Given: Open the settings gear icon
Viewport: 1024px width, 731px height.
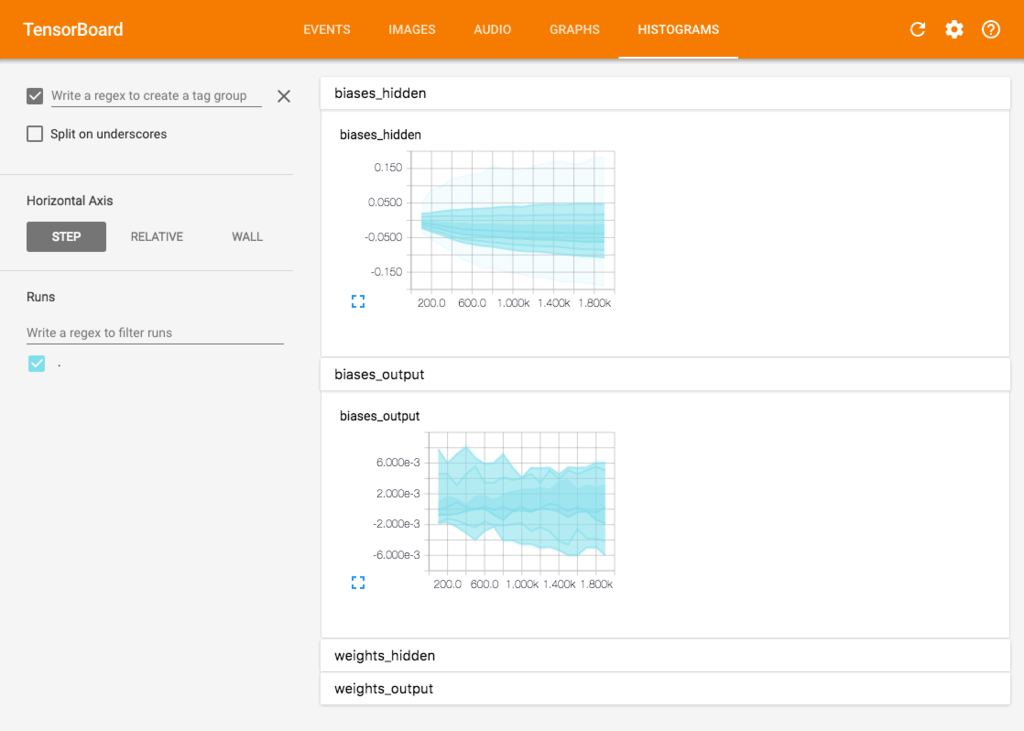Looking at the screenshot, I should [x=954, y=29].
